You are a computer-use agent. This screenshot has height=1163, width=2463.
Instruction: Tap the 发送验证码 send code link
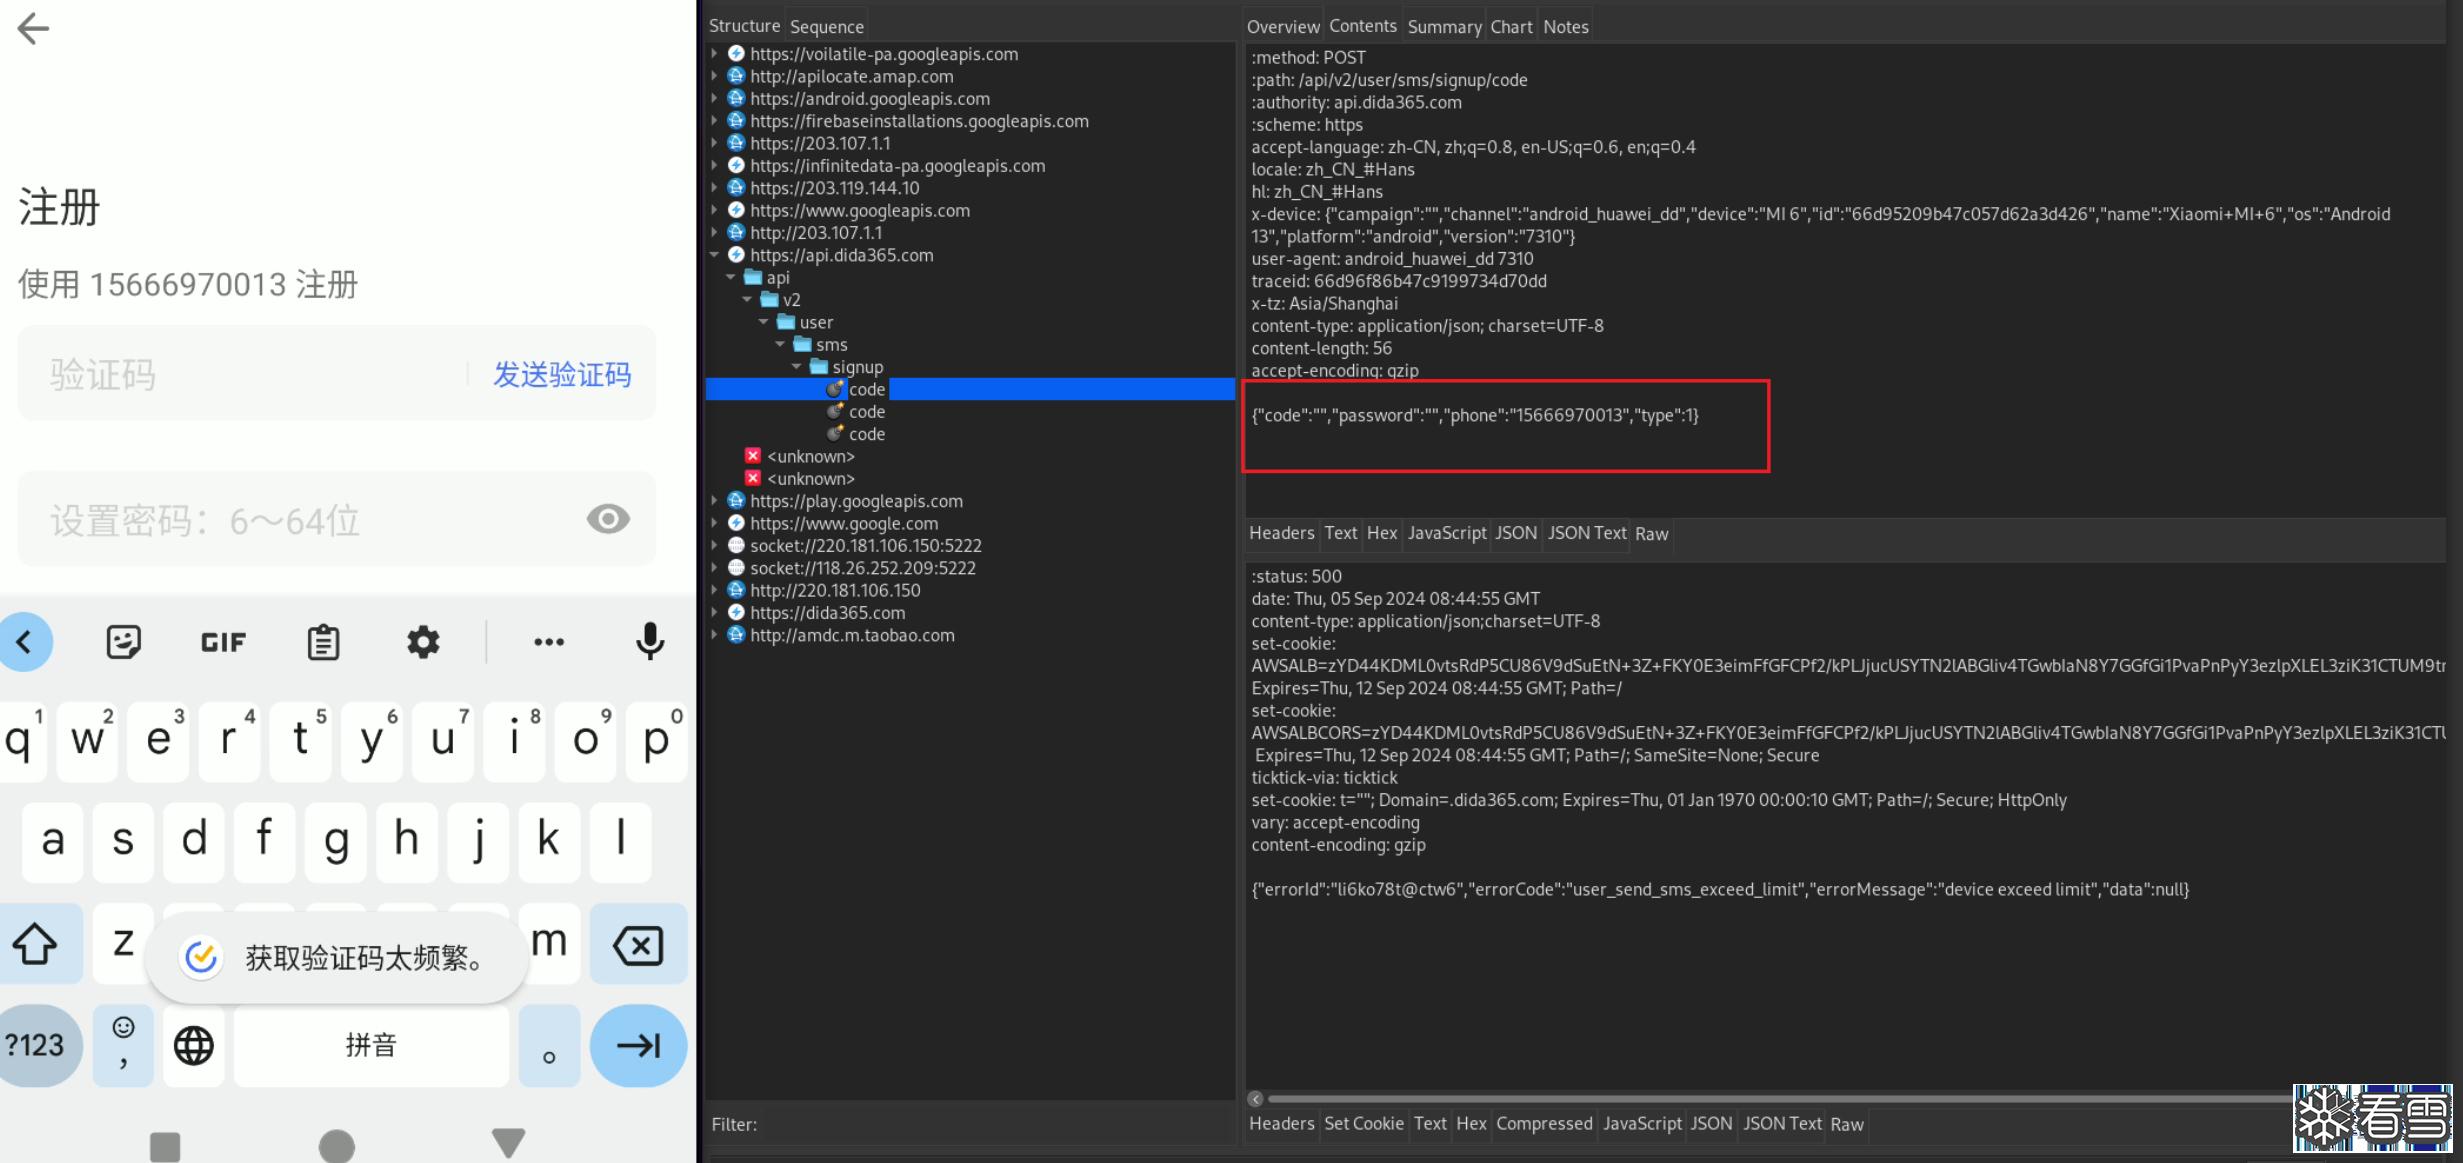pos(562,375)
